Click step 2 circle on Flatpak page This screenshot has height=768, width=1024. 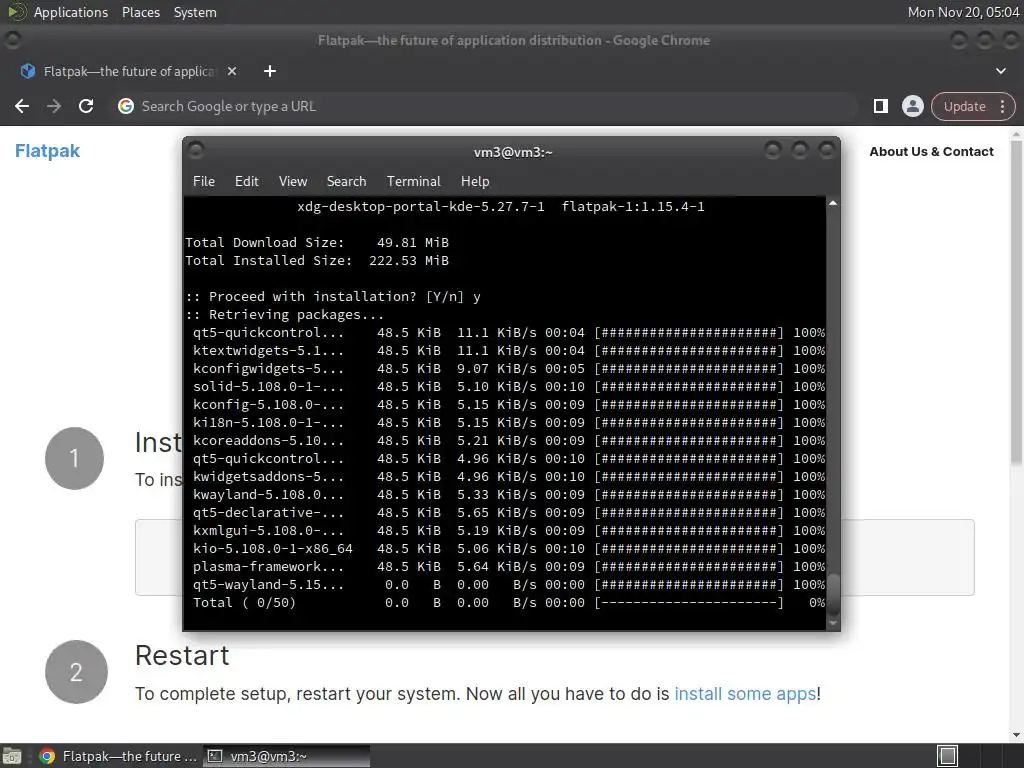(x=76, y=672)
